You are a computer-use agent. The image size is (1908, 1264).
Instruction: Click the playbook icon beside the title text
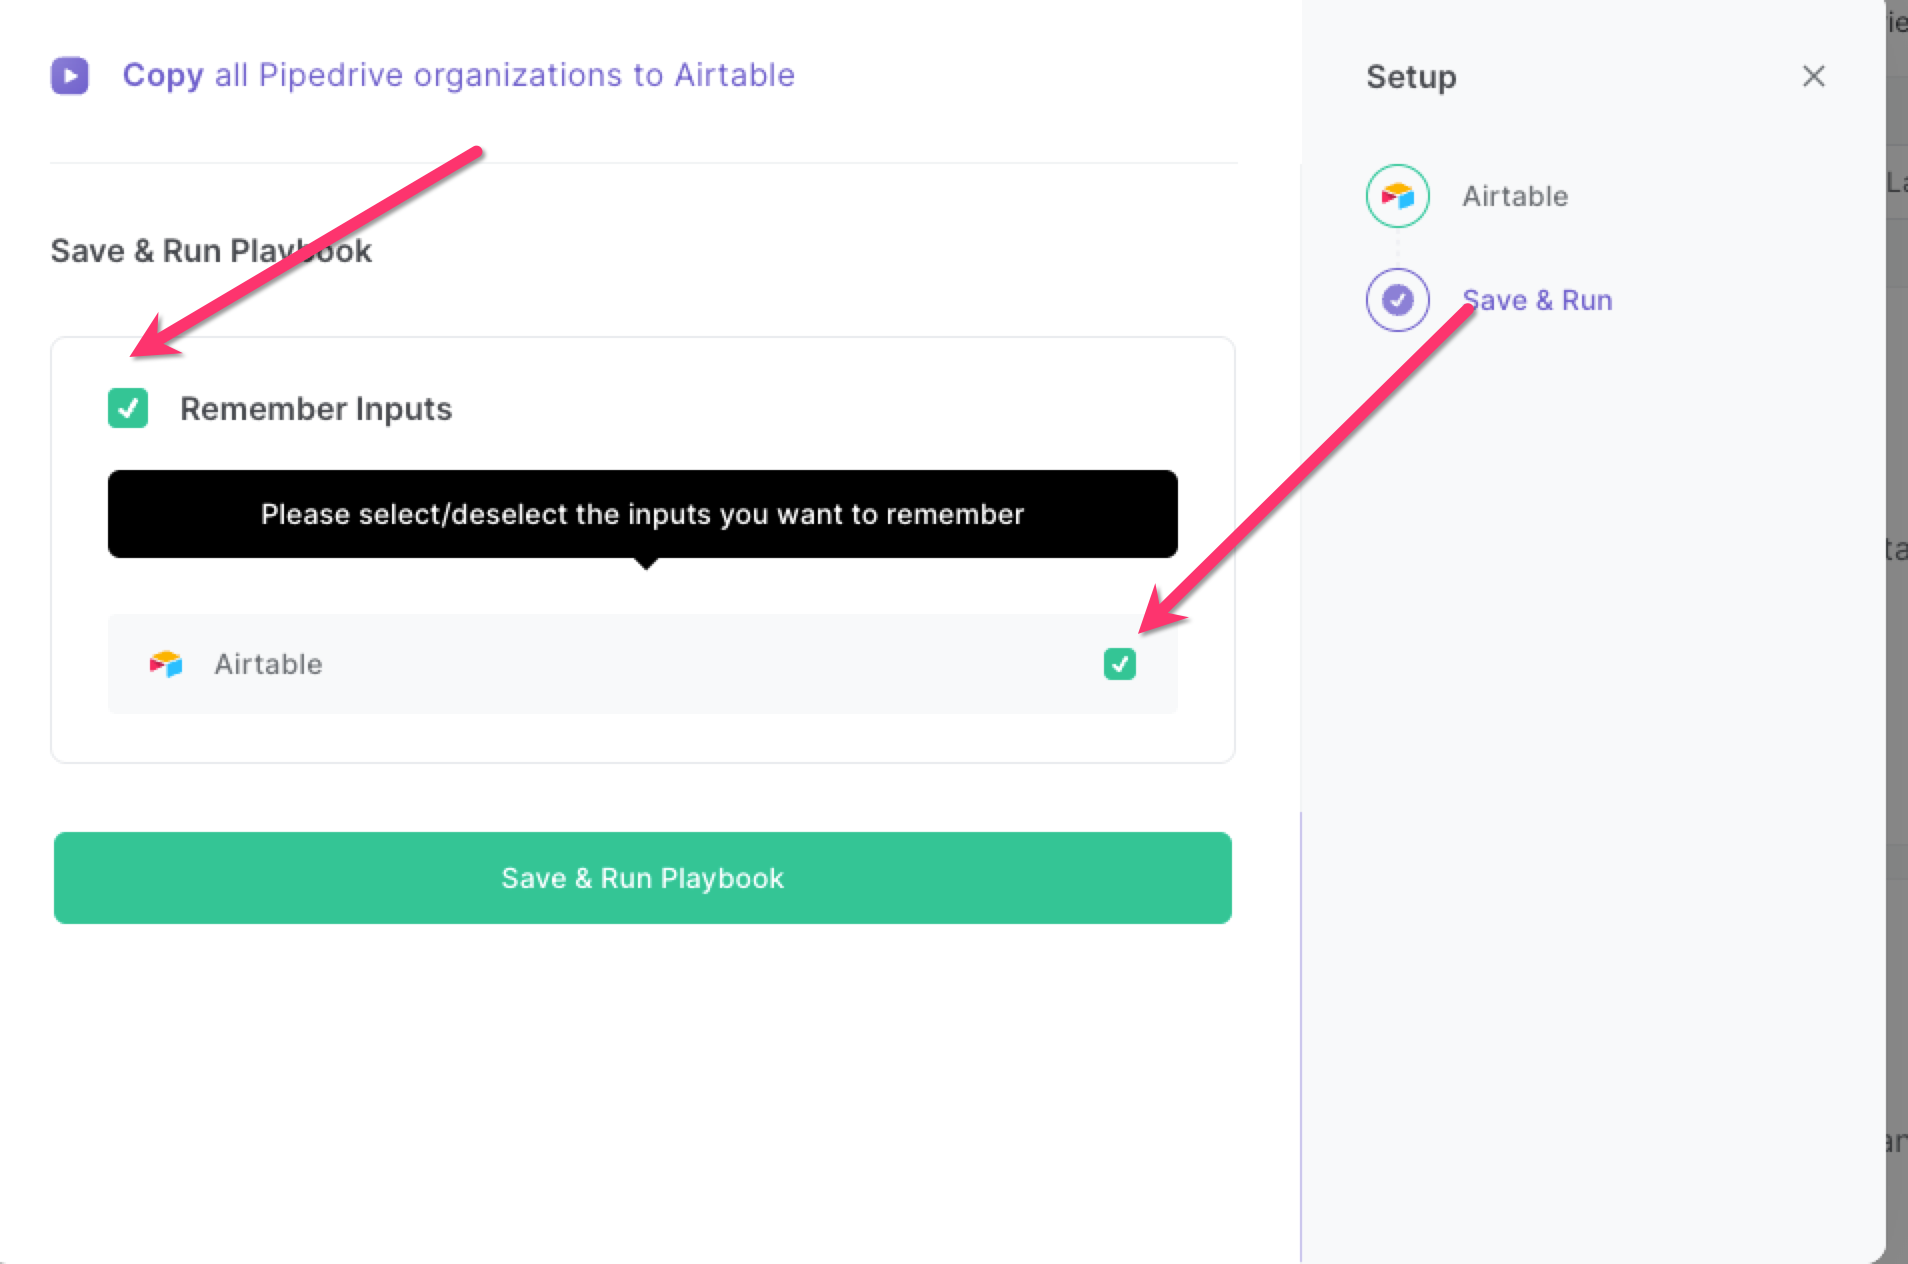(x=68, y=75)
